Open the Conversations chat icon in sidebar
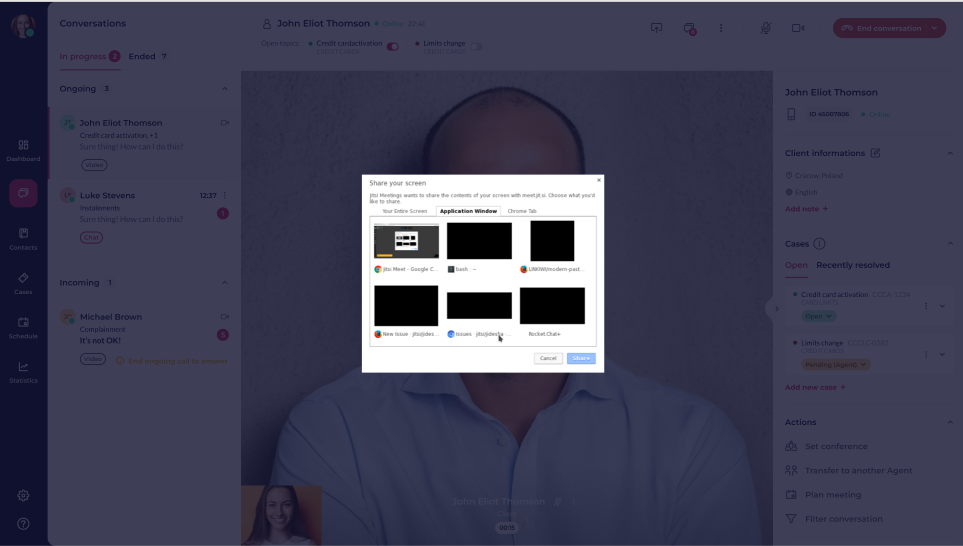Viewport: 963px width, 546px height. (x=23, y=193)
